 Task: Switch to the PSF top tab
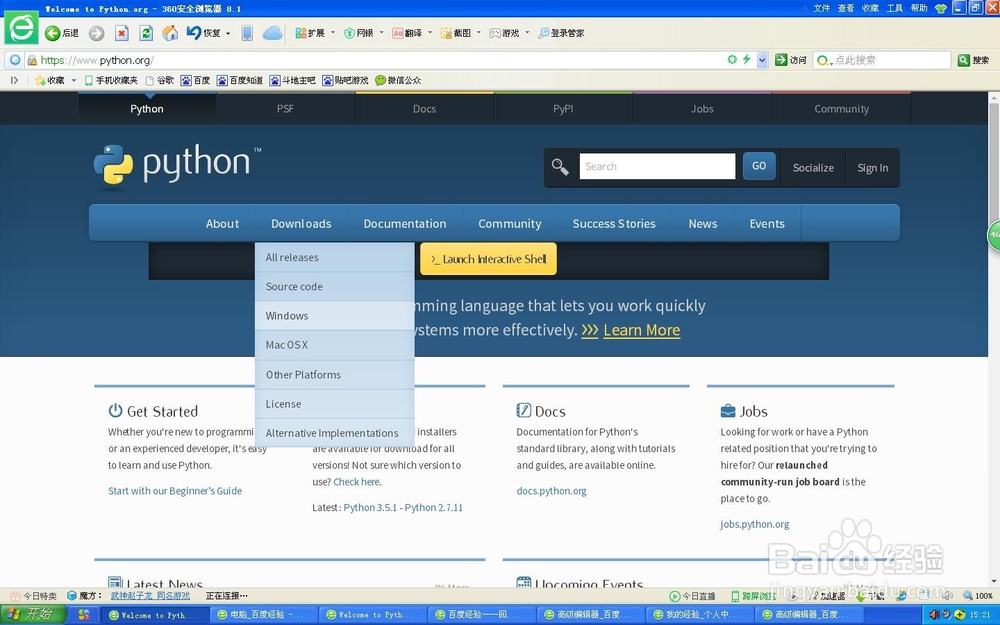285,108
